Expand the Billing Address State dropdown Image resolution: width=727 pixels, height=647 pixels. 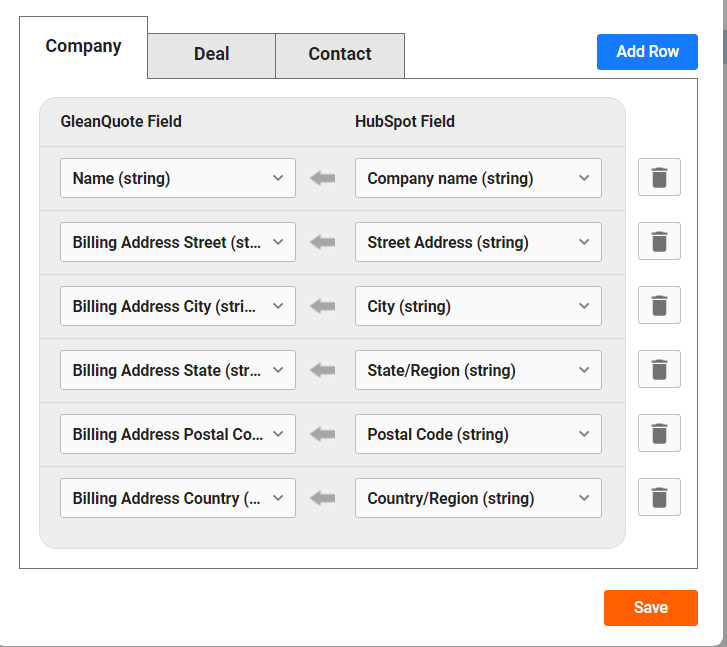178,370
